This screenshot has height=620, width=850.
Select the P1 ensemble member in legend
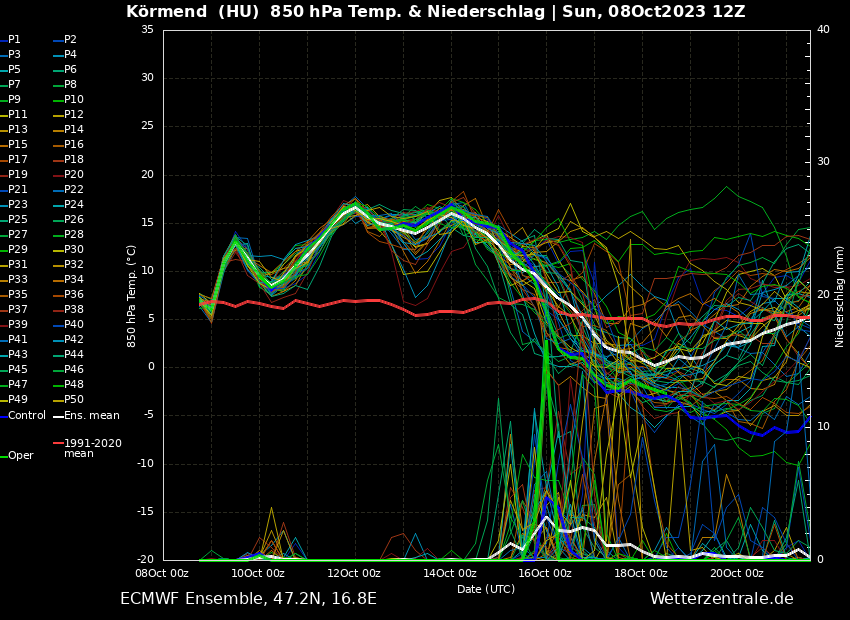click(x=14, y=40)
